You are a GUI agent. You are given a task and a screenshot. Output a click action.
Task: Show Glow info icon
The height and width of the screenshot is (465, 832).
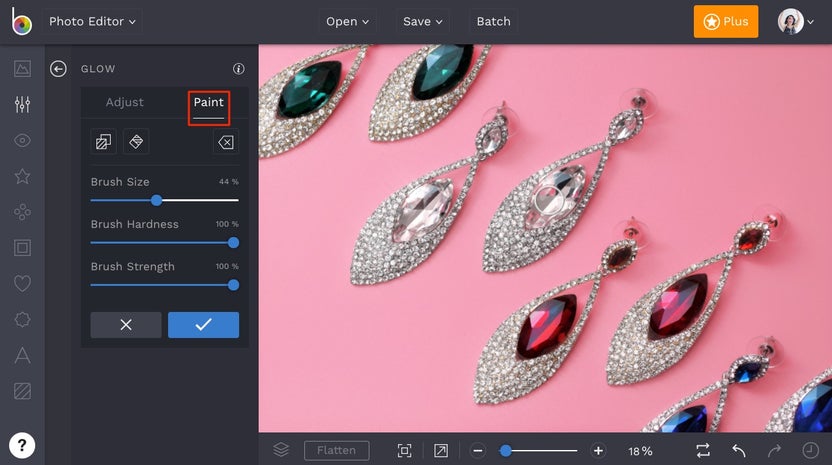pyautogui.click(x=239, y=68)
